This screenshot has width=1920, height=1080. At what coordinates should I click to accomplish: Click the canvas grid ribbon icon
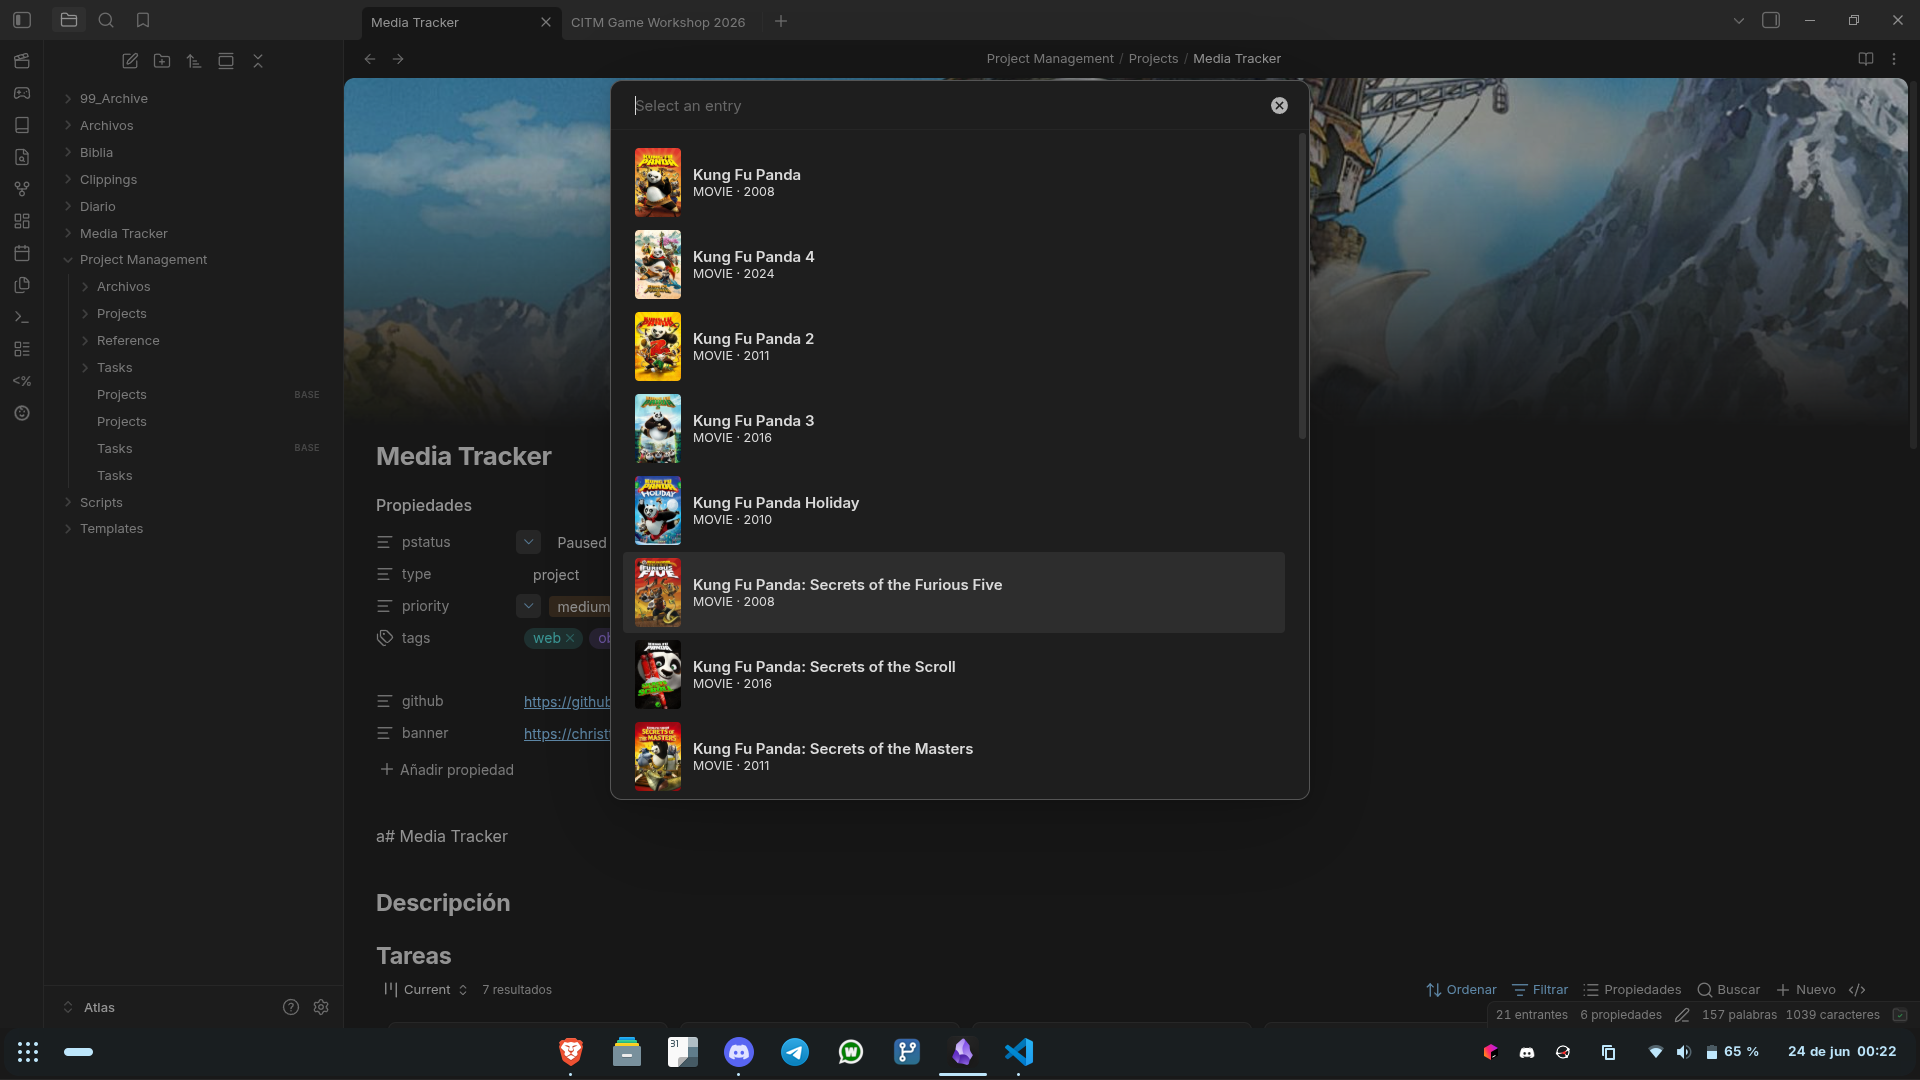point(22,221)
